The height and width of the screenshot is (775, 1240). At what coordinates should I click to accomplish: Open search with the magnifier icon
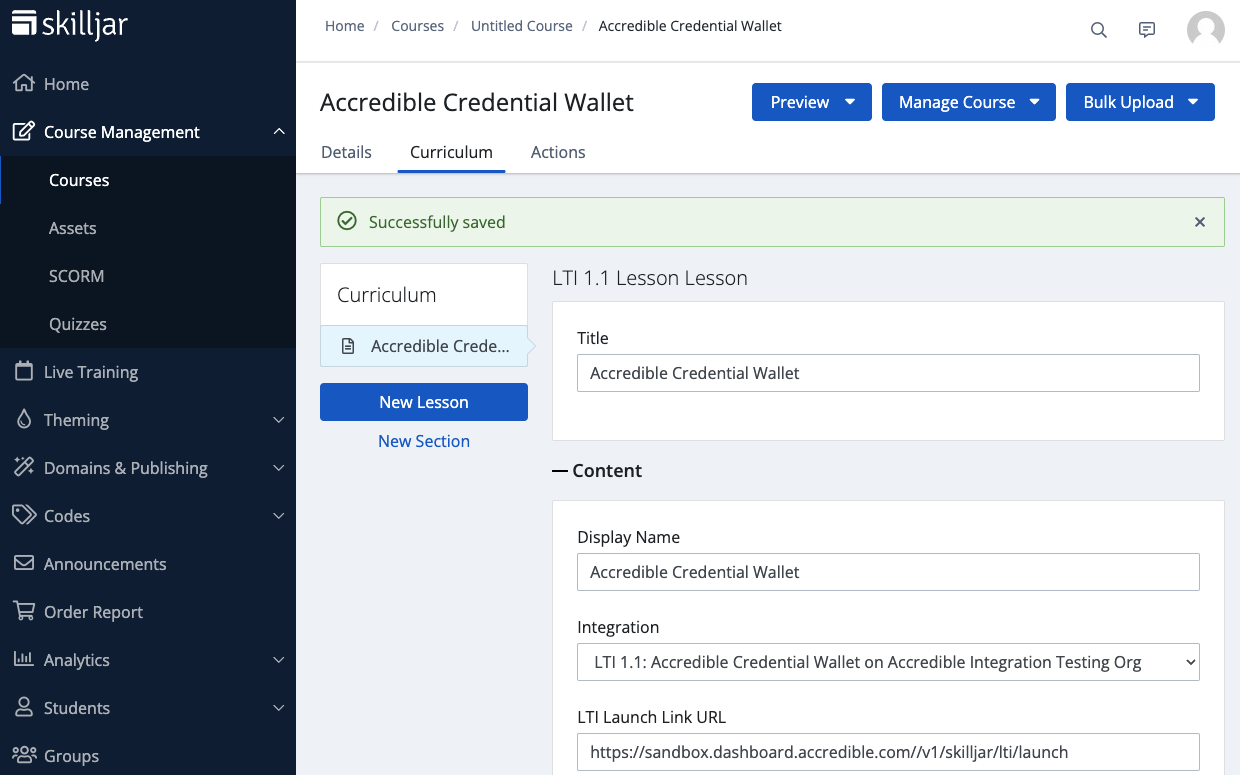tap(1099, 30)
